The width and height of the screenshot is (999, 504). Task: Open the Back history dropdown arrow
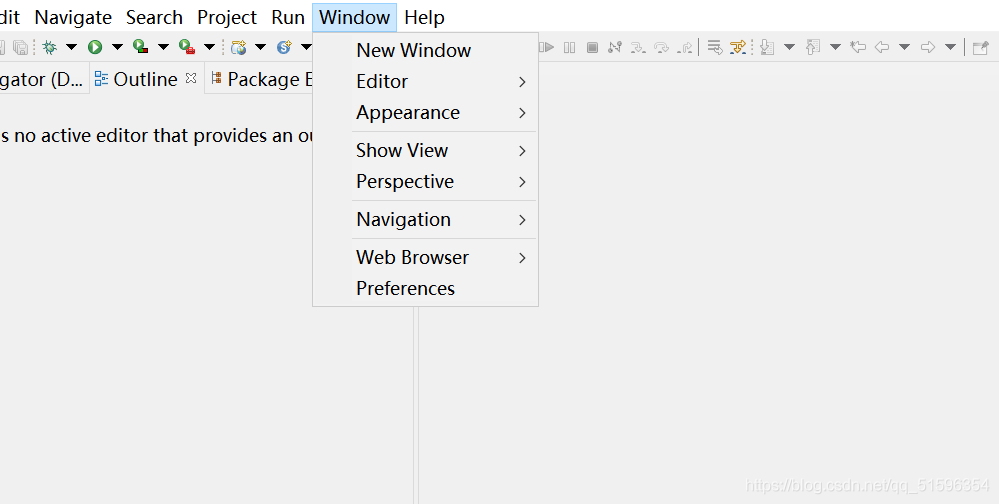click(904, 47)
